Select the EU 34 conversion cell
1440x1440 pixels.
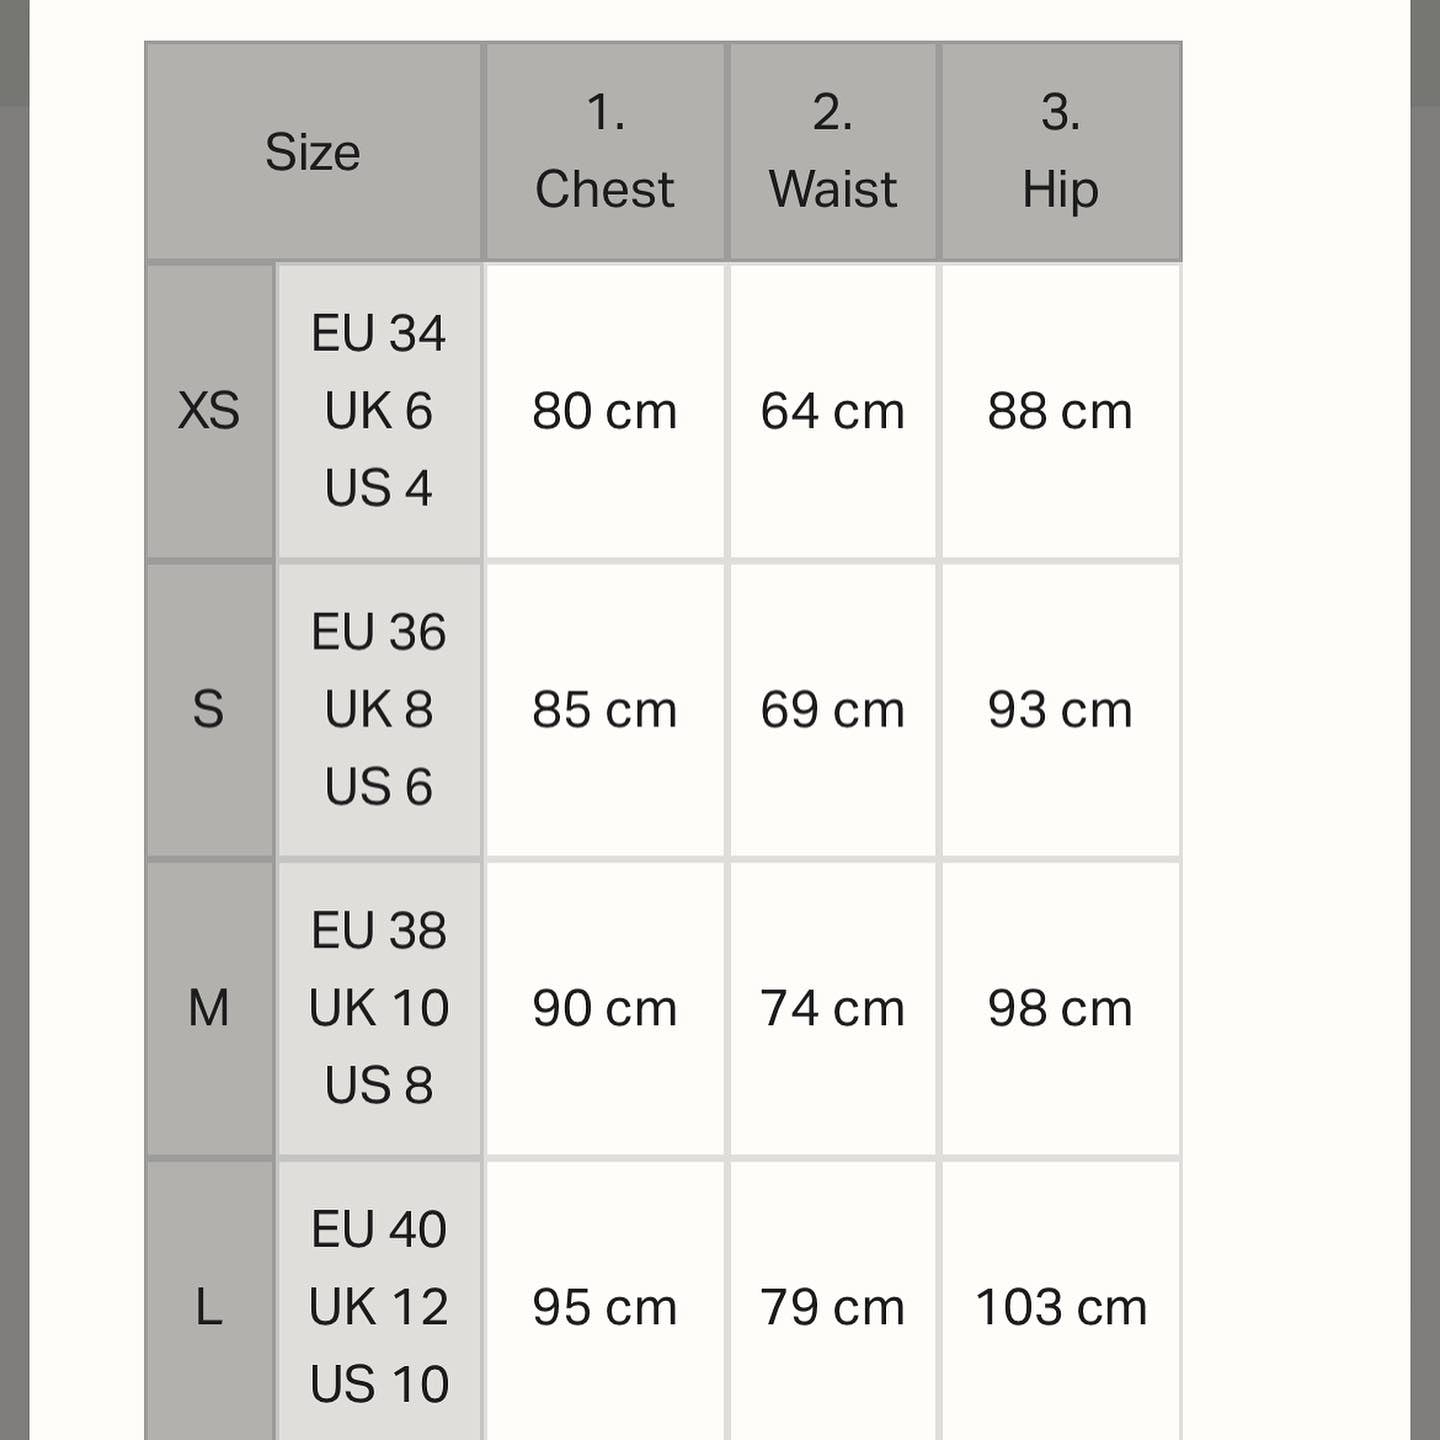click(x=379, y=411)
